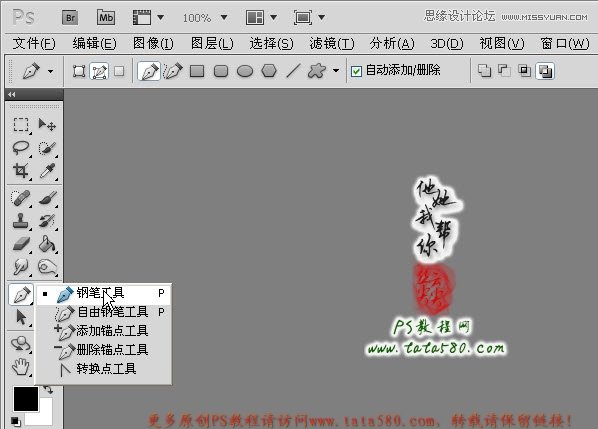Select the Rectangle shape tool

click(x=197, y=71)
